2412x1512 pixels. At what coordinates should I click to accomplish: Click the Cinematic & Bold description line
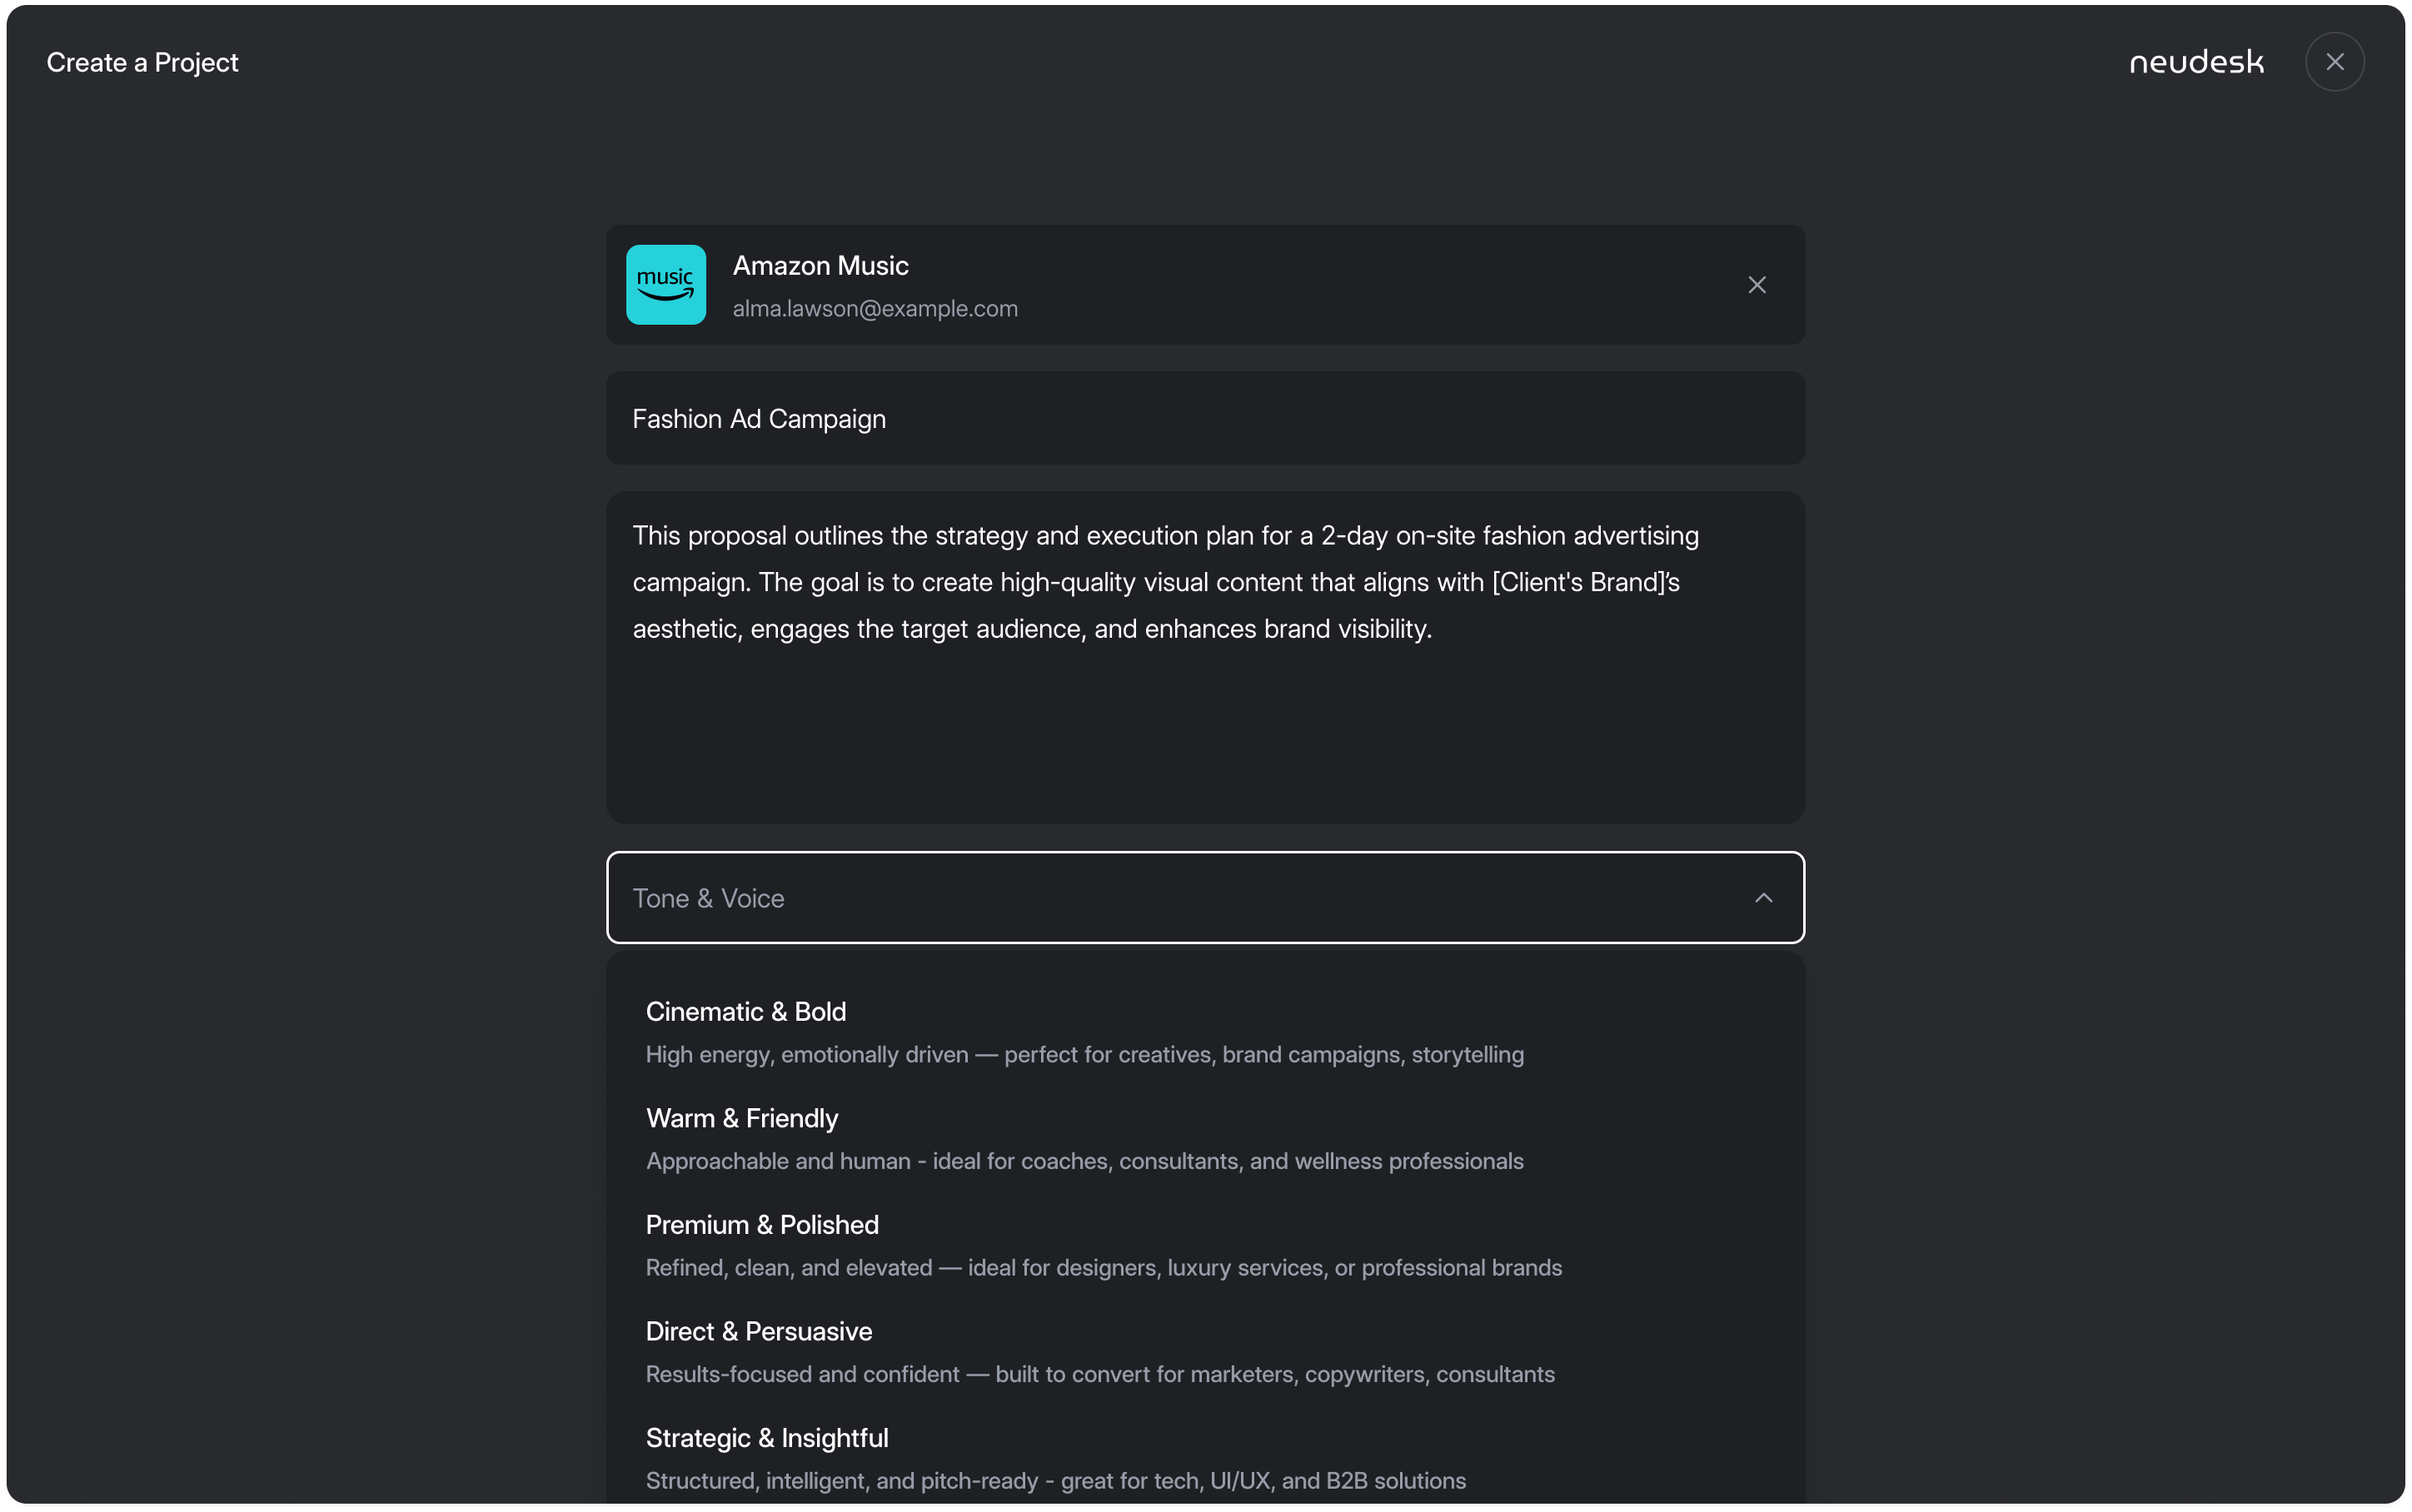click(1084, 1055)
